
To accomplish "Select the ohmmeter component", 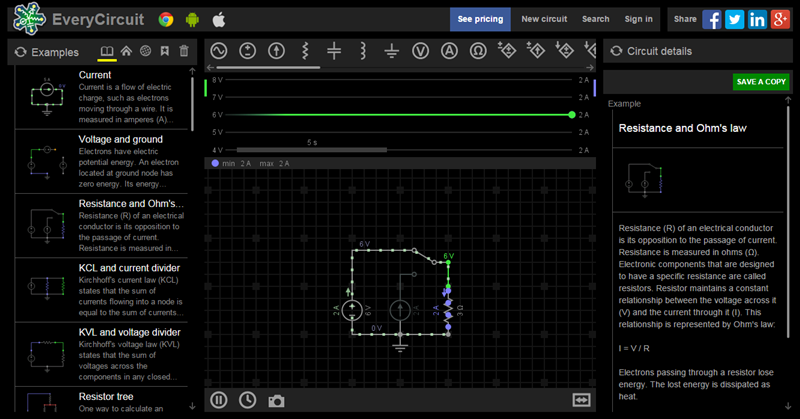I will (x=479, y=50).
